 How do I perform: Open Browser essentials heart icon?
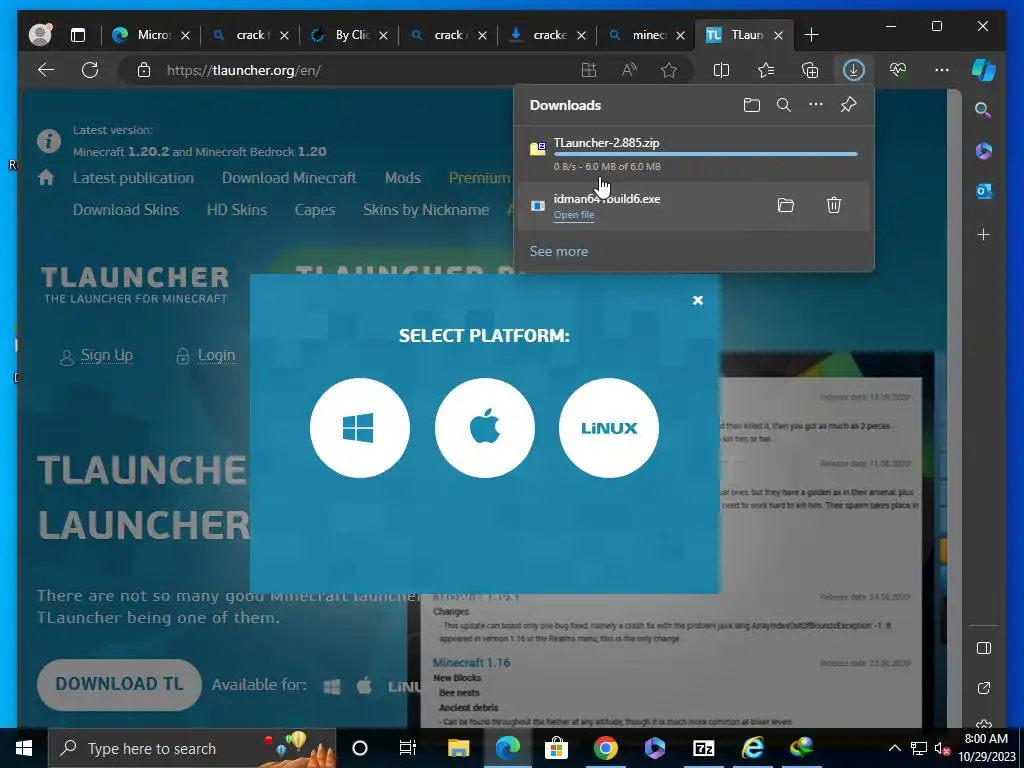click(x=898, y=70)
